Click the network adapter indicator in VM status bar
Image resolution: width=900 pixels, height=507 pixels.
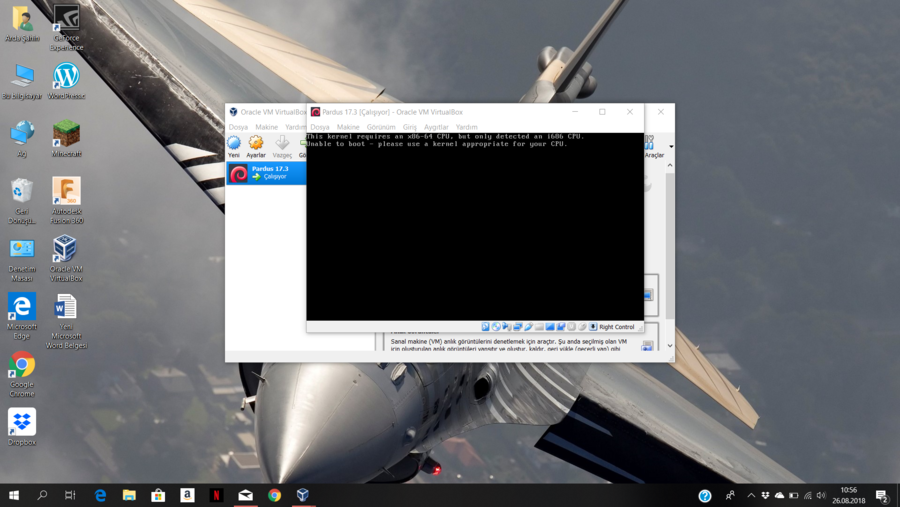(x=518, y=327)
